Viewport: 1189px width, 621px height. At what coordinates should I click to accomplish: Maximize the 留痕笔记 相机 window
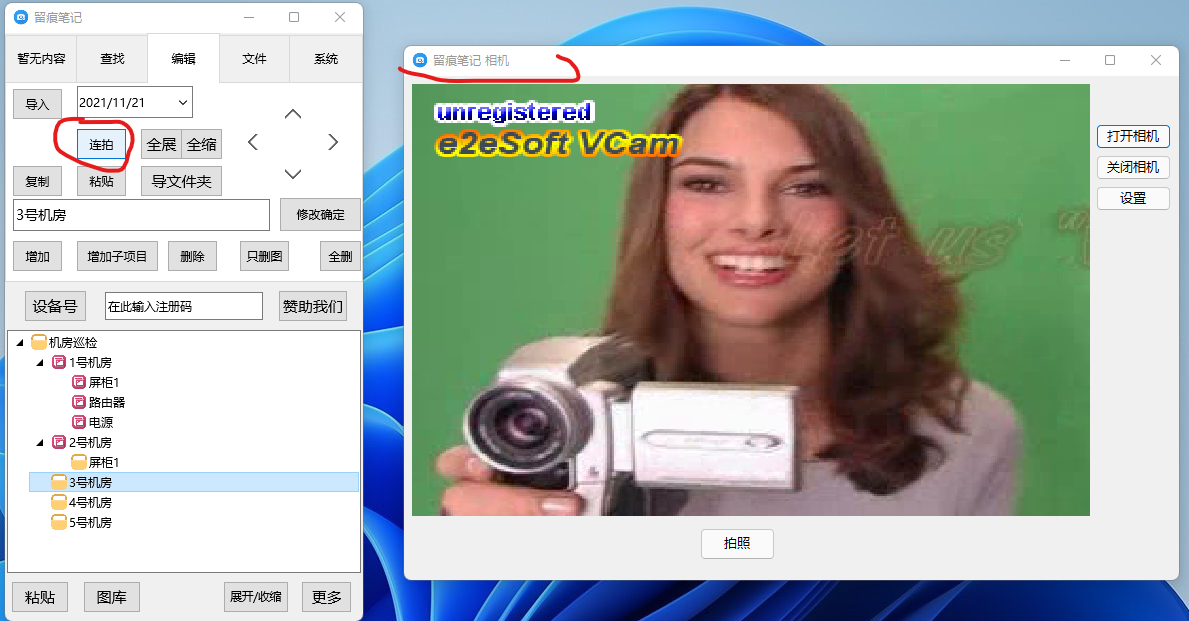pyautogui.click(x=1110, y=60)
